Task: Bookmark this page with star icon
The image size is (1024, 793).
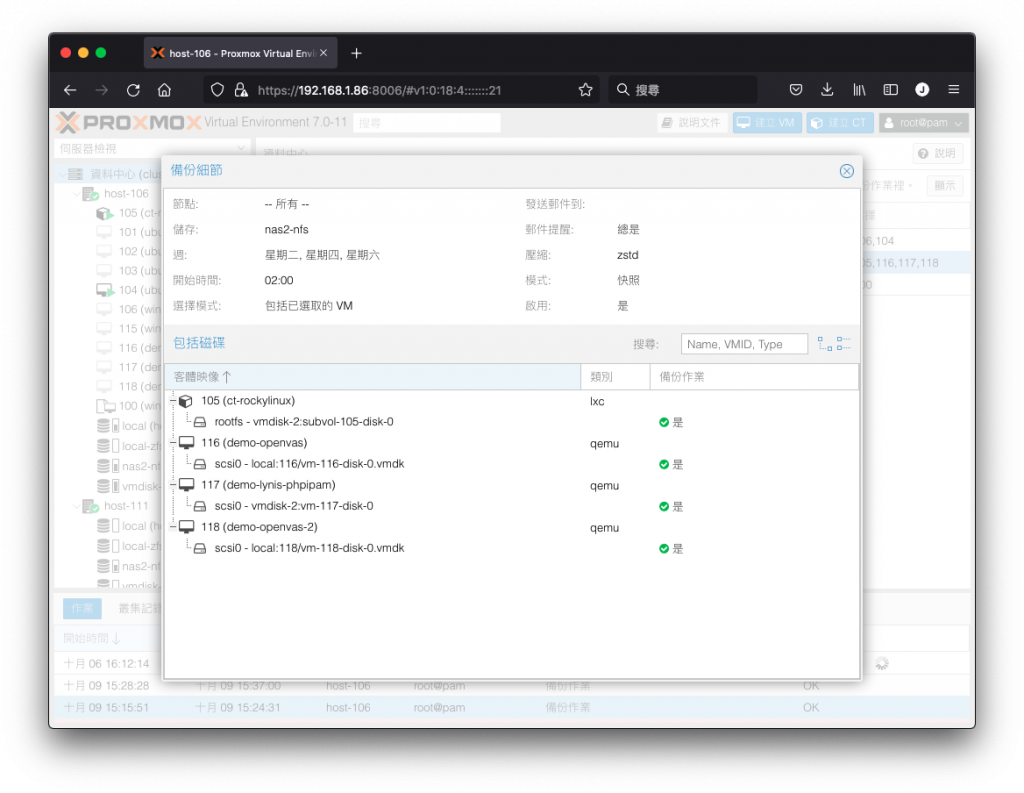Action: pyautogui.click(x=585, y=90)
